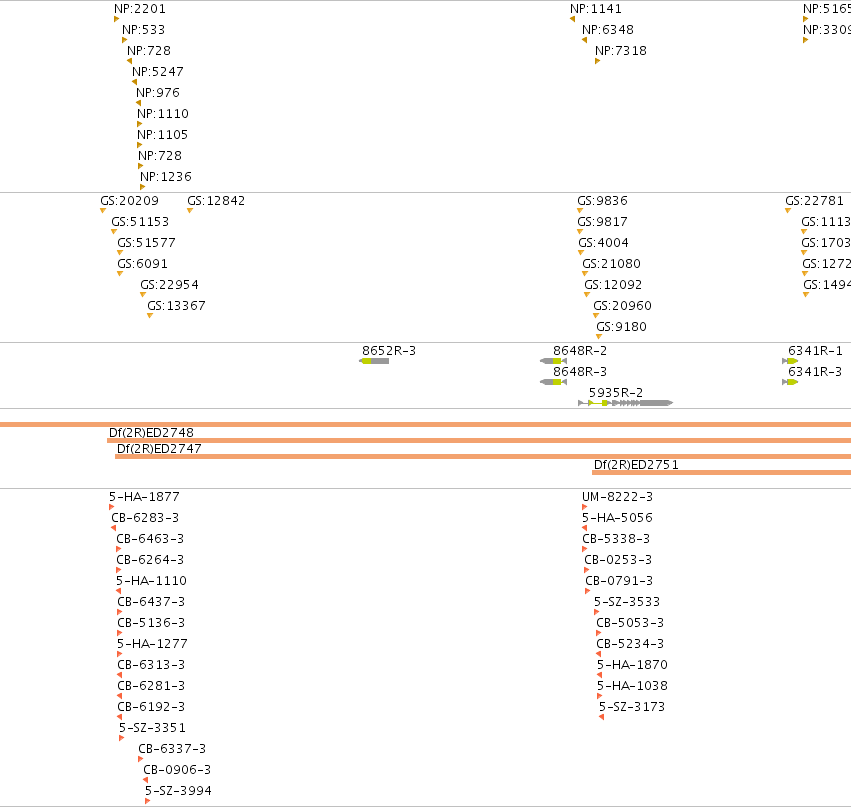Select the Df(2R)ED2748 deficiency bar

click(x=479, y=441)
